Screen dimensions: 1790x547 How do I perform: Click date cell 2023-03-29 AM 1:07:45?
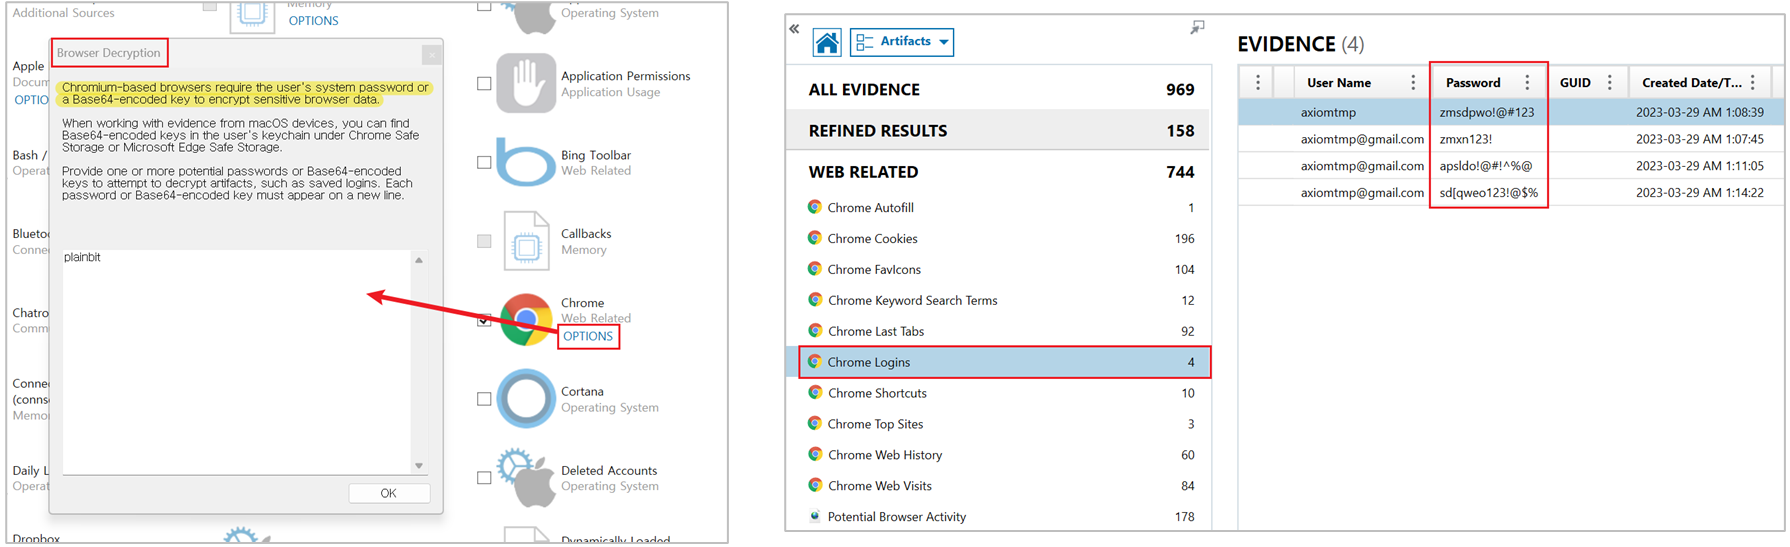1699,139
